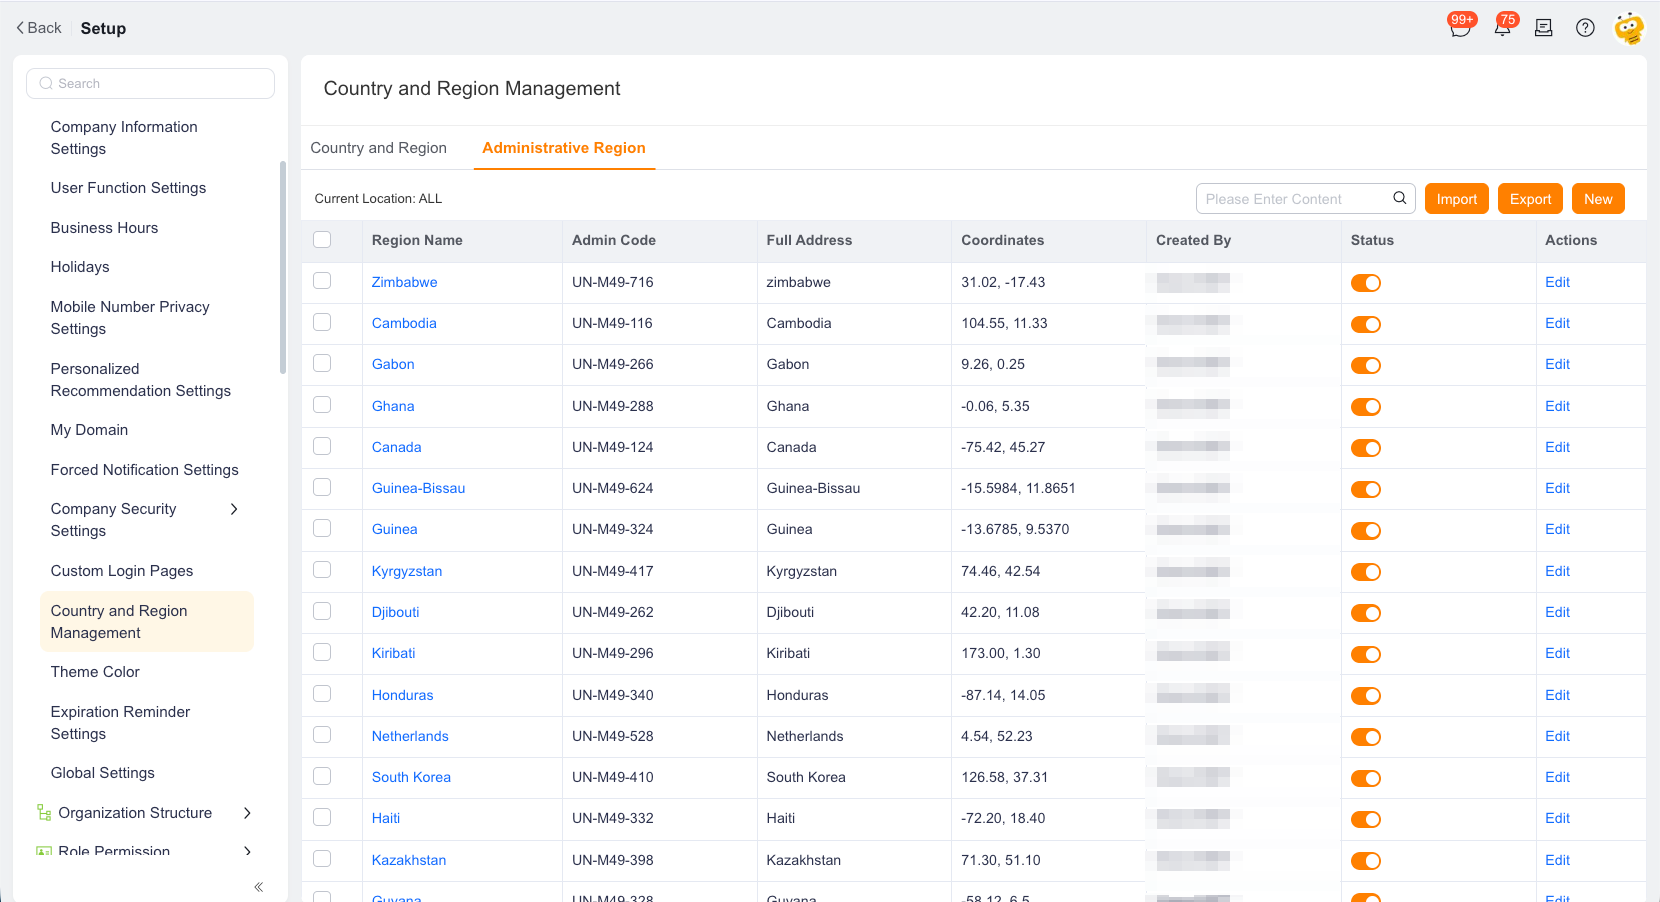This screenshot has width=1660, height=902.
Task: Edit the Djibouti row
Action: tap(1557, 612)
